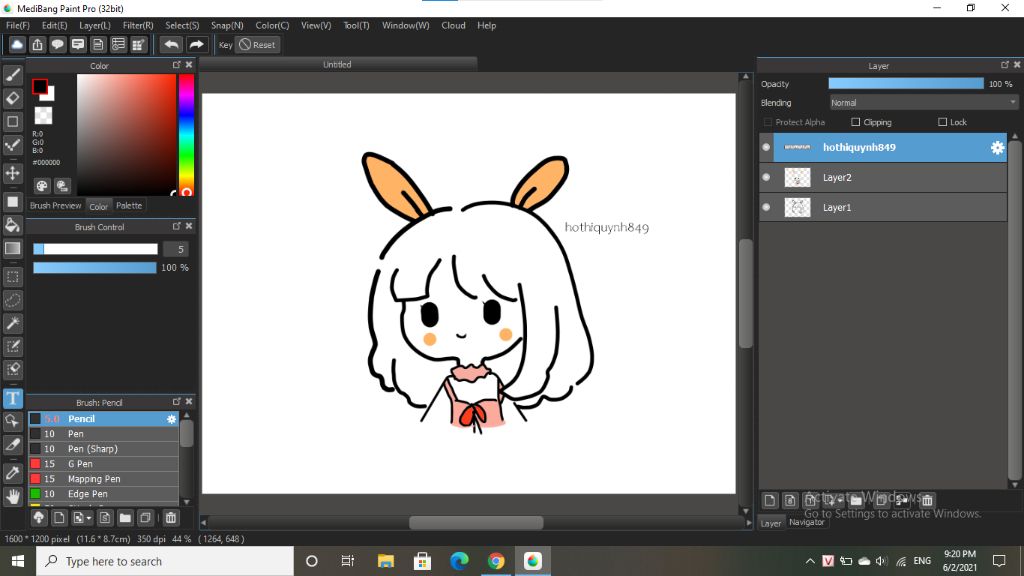Choose the Select Pen tool
Viewport: 1024px width, 576px height.
(12, 346)
